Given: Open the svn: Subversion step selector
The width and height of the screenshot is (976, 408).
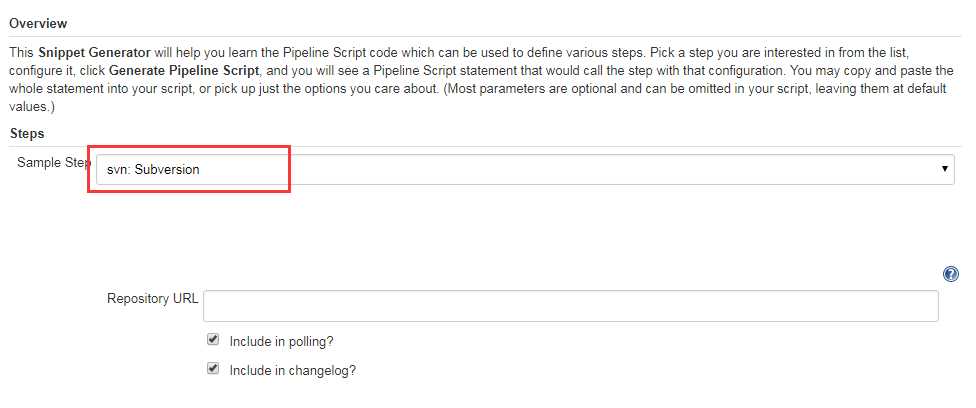Looking at the screenshot, I should [525, 169].
